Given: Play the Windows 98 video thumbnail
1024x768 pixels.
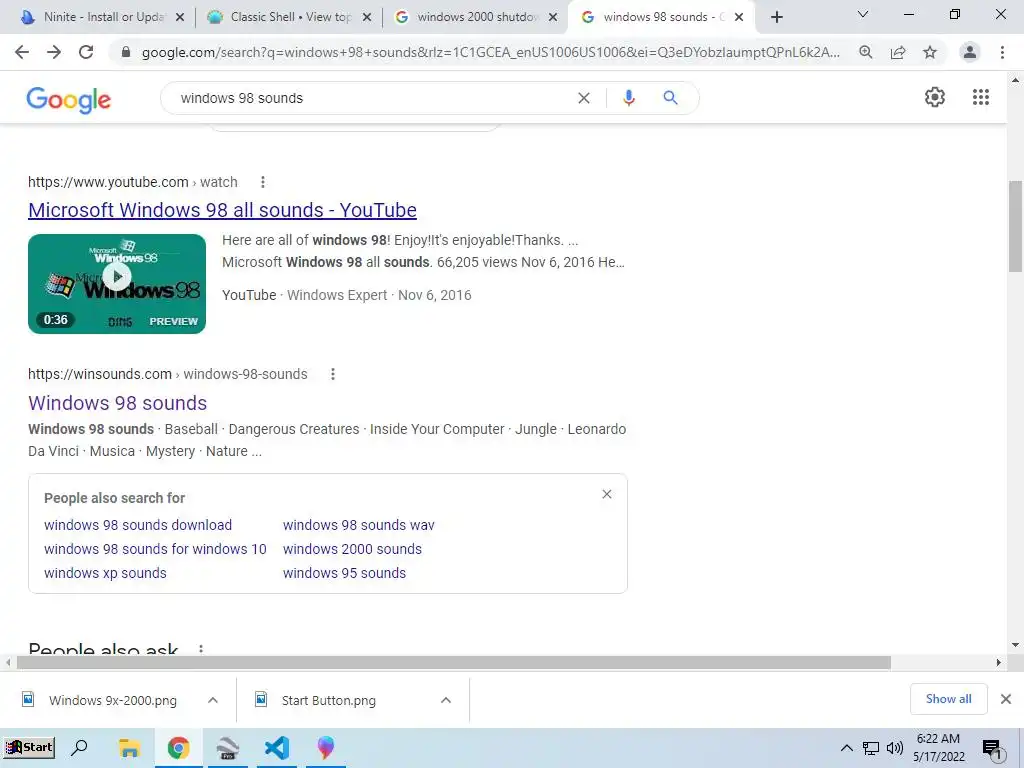Looking at the screenshot, I should 117,284.
